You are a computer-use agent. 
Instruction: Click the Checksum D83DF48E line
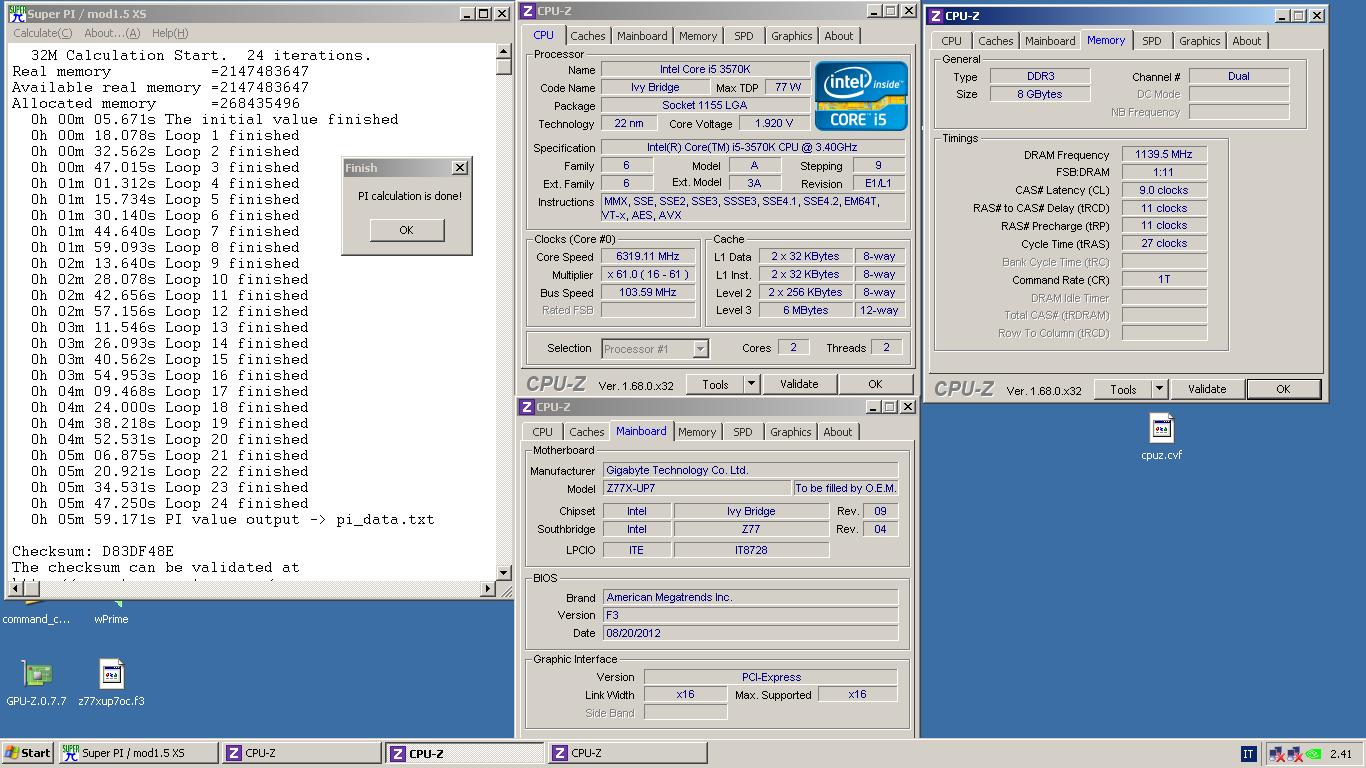coord(93,551)
